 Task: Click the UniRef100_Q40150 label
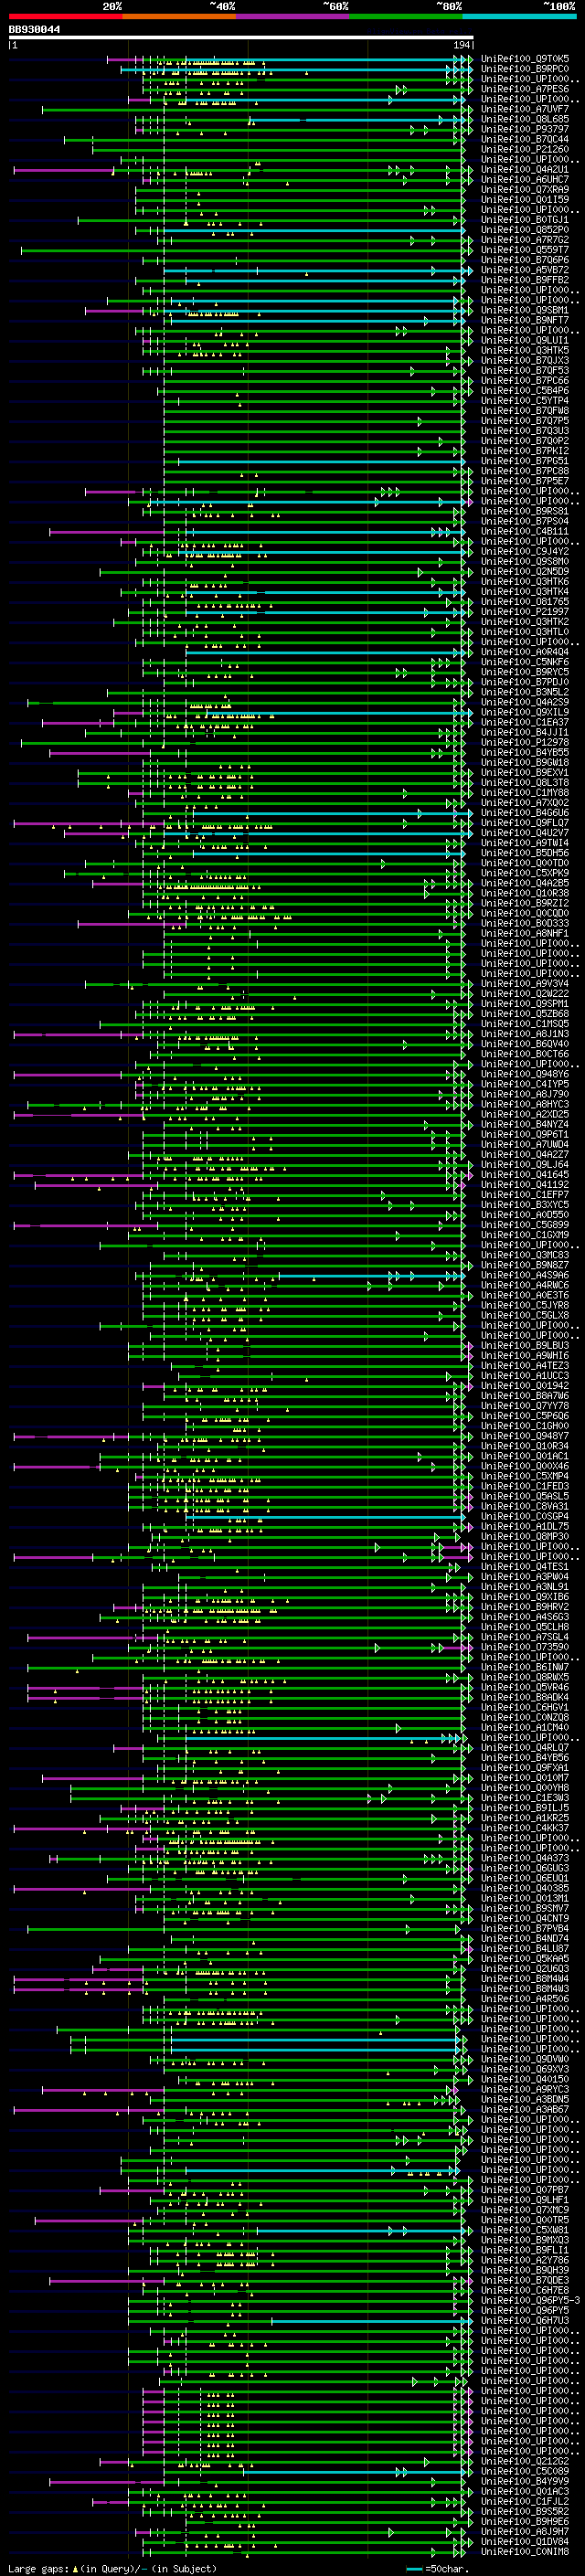[525, 2079]
